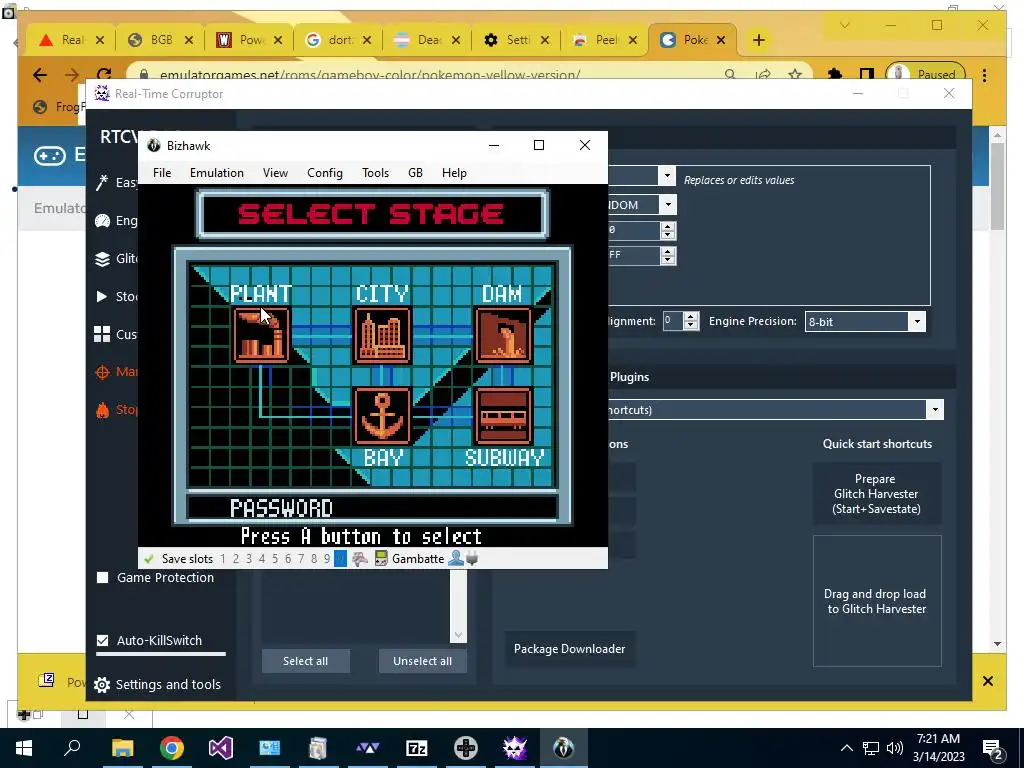Screen dimensions: 1024x768
Task: Open the View menu in Bizhawk
Action: pos(275,173)
